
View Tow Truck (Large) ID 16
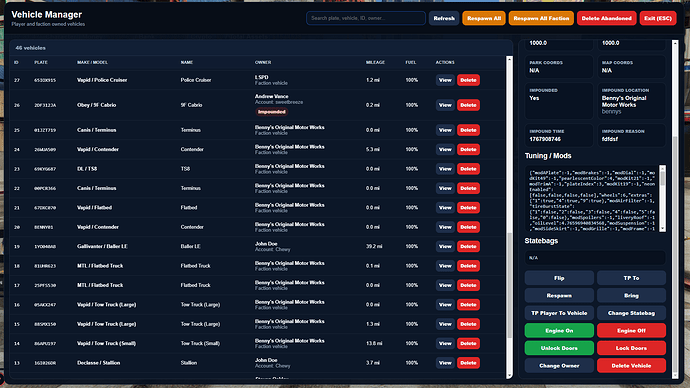click(x=445, y=304)
